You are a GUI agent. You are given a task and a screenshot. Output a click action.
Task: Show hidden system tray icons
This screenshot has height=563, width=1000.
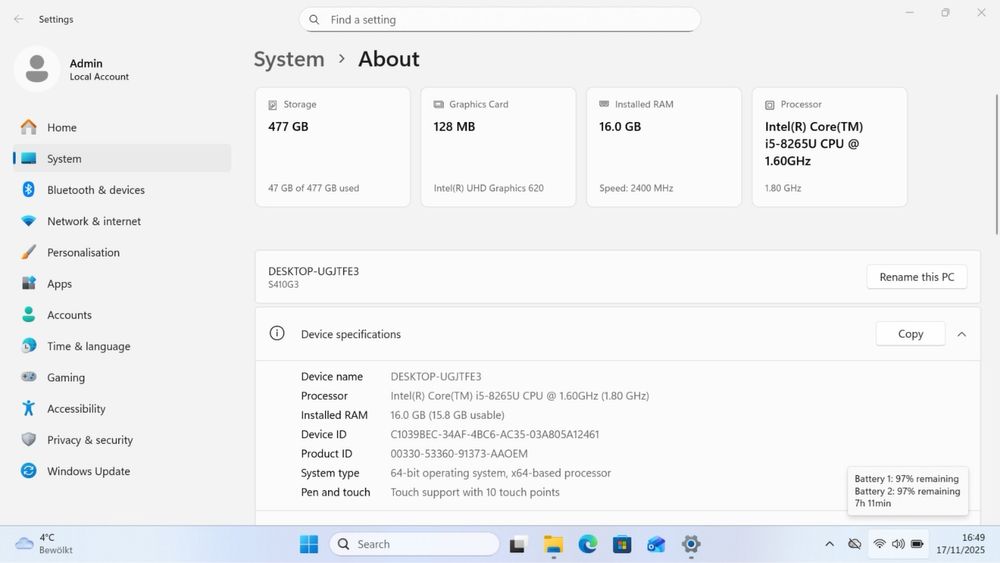(x=829, y=544)
